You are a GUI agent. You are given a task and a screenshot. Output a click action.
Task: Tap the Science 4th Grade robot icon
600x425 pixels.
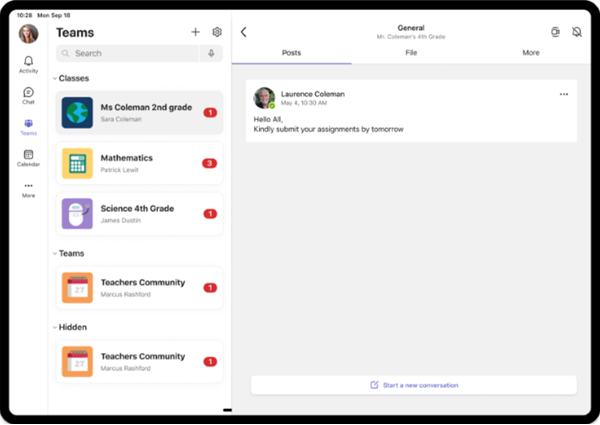77,213
